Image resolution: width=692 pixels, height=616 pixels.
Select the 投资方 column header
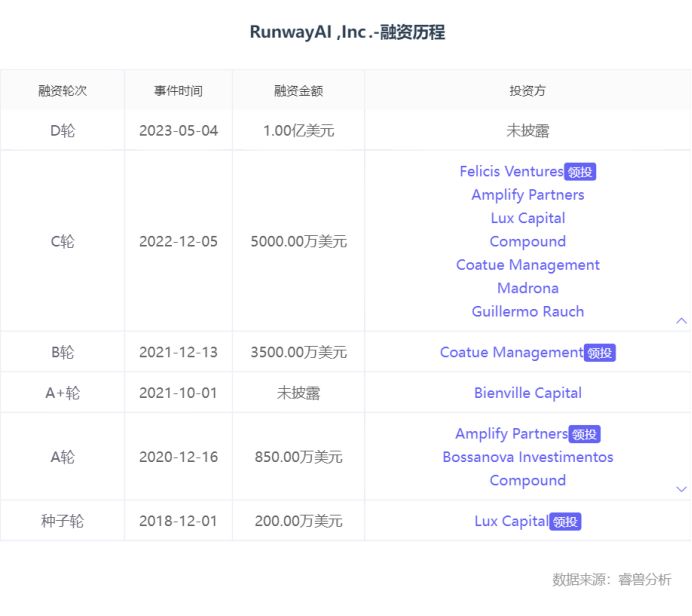pyautogui.click(x=527, y=90)
